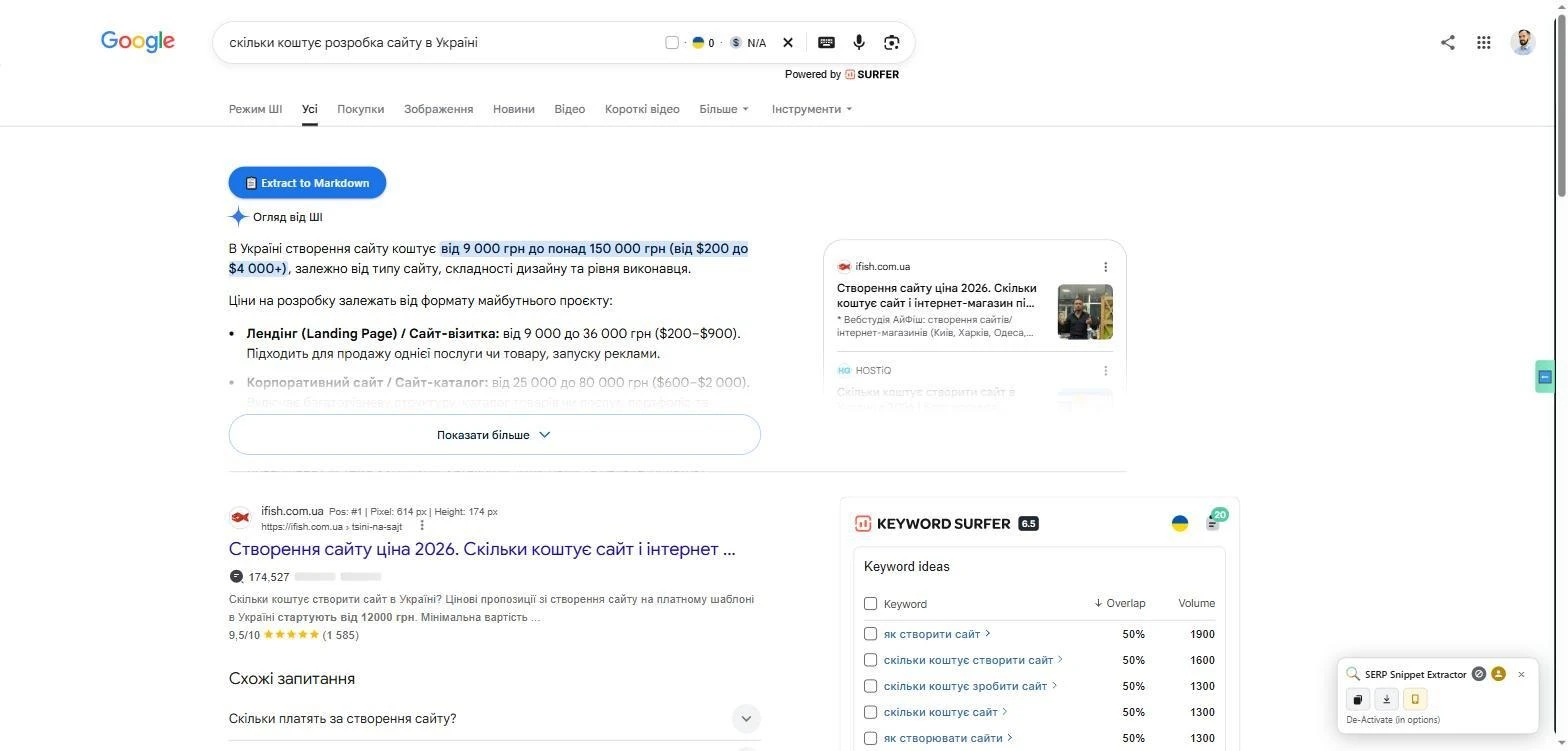The width and height of the screenshot is (1568, 751).
Task: Open Keyword Surfer clipboard with 20 badge
Action: (x=1215, y=520)
